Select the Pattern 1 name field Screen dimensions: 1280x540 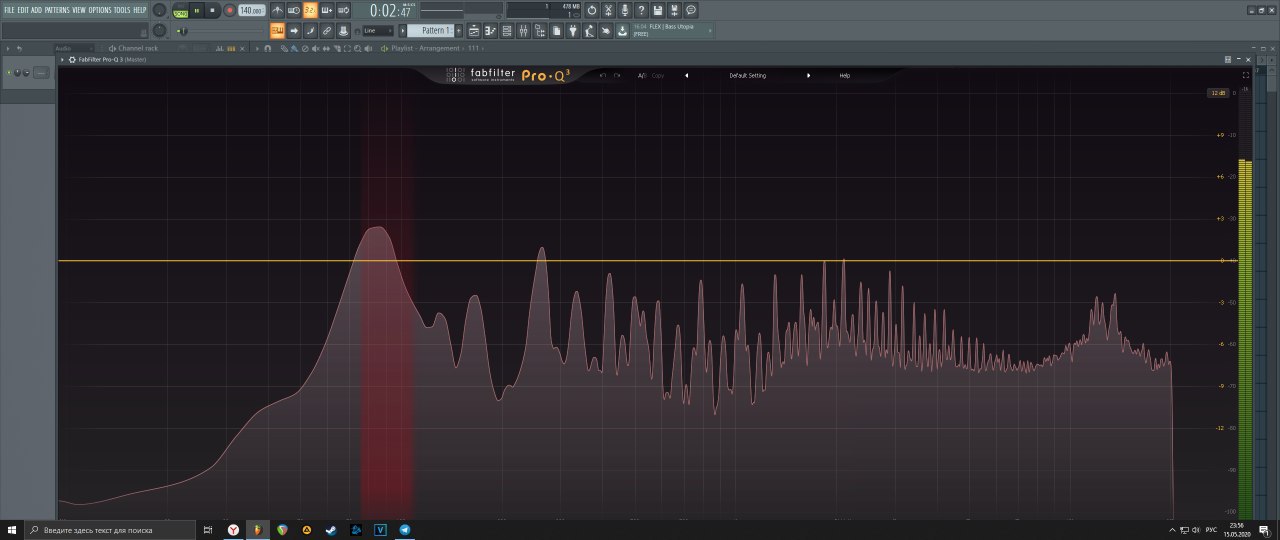click(x=431, y=31)
